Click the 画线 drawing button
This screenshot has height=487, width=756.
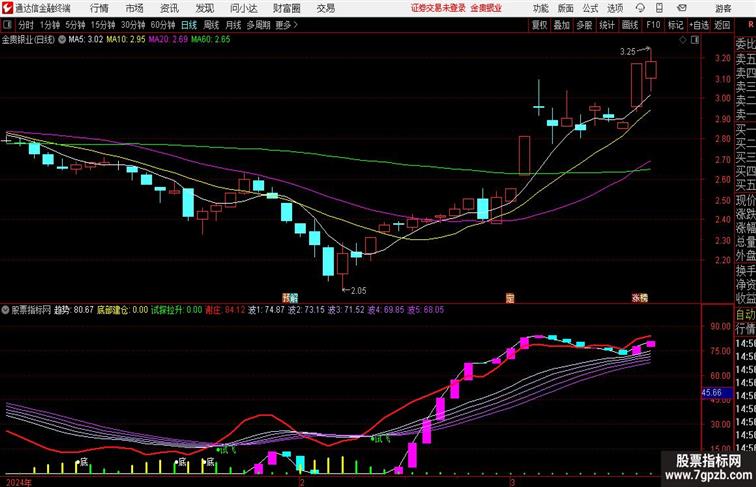[x=630, y=25]
